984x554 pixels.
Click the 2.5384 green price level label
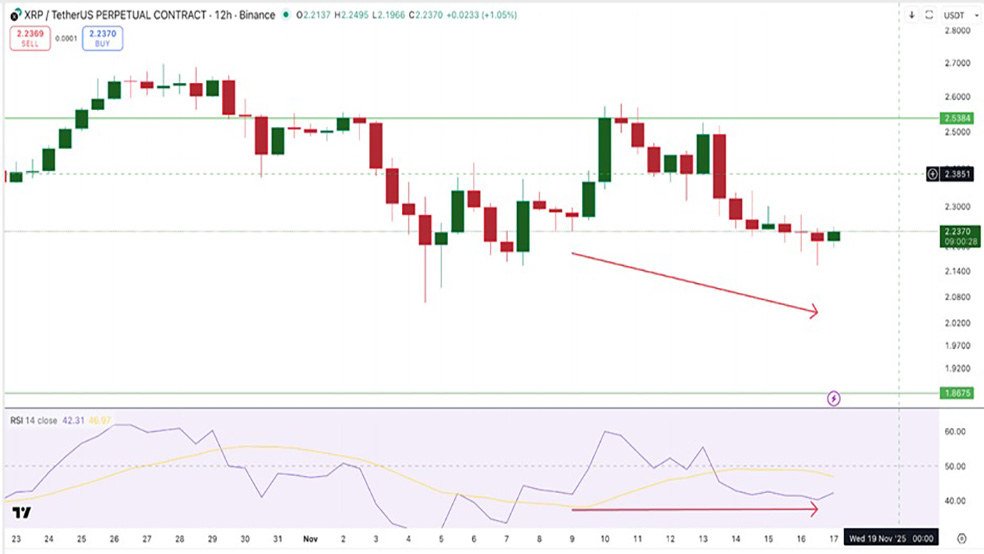(x=955, y=118)
